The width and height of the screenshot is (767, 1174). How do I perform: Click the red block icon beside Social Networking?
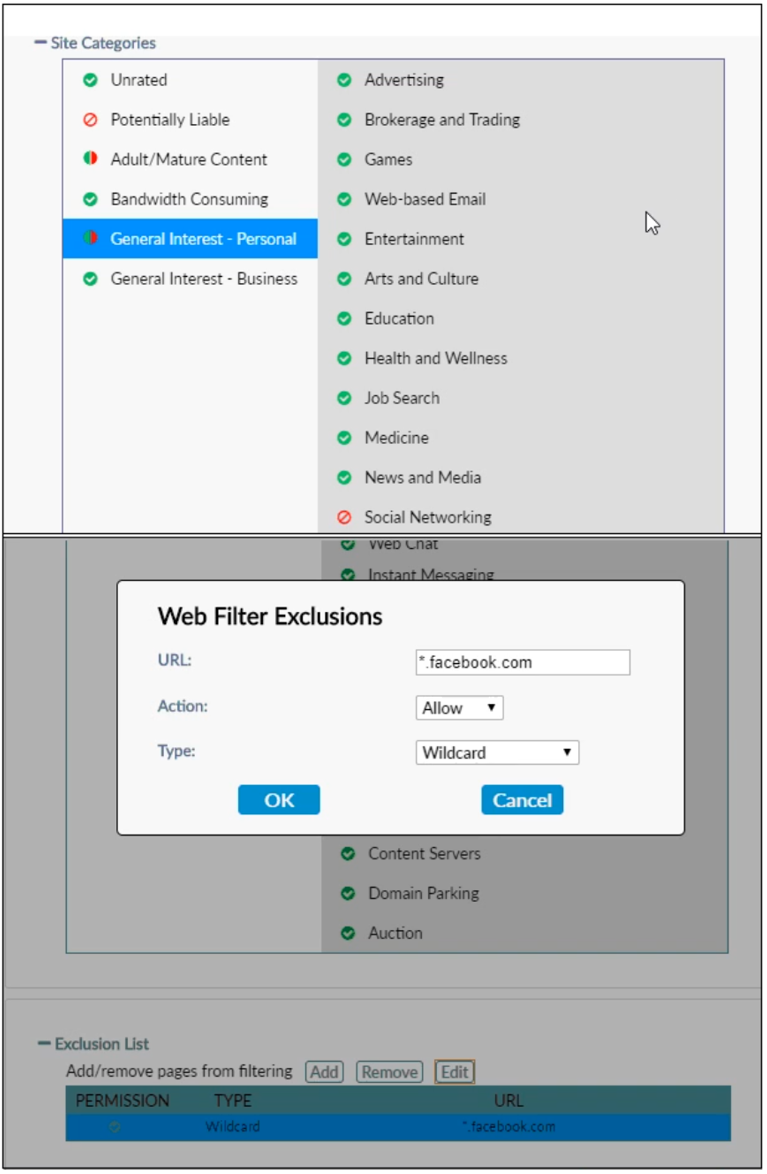click(x=344, y=518)
